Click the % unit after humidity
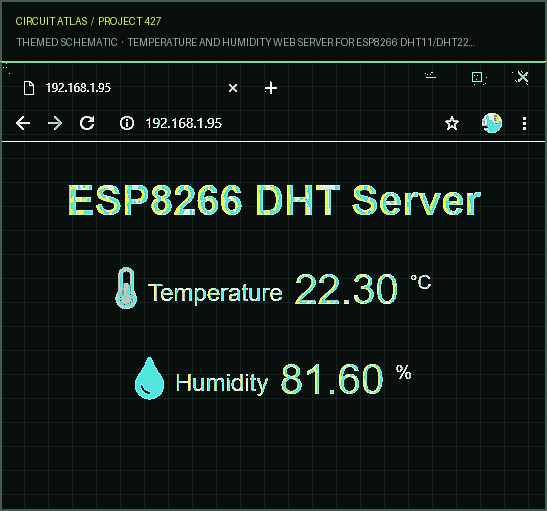The height and width of the screenshot is (511, 547). 404,372
